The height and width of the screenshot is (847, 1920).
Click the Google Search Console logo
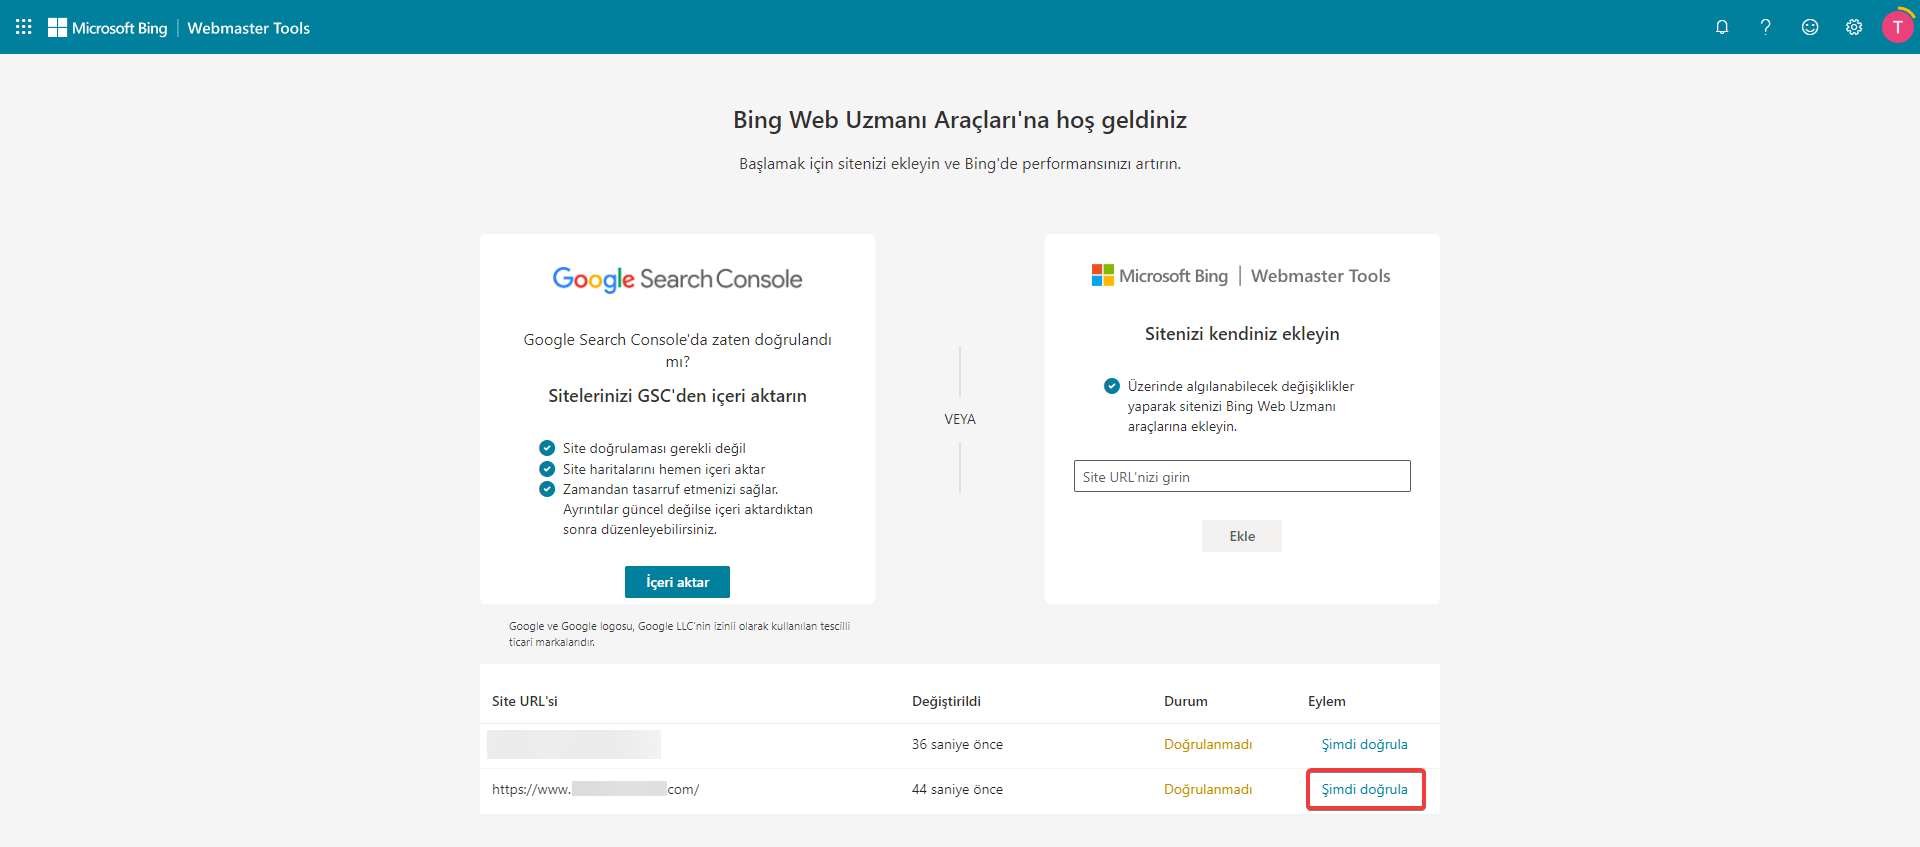pos(677,279)
